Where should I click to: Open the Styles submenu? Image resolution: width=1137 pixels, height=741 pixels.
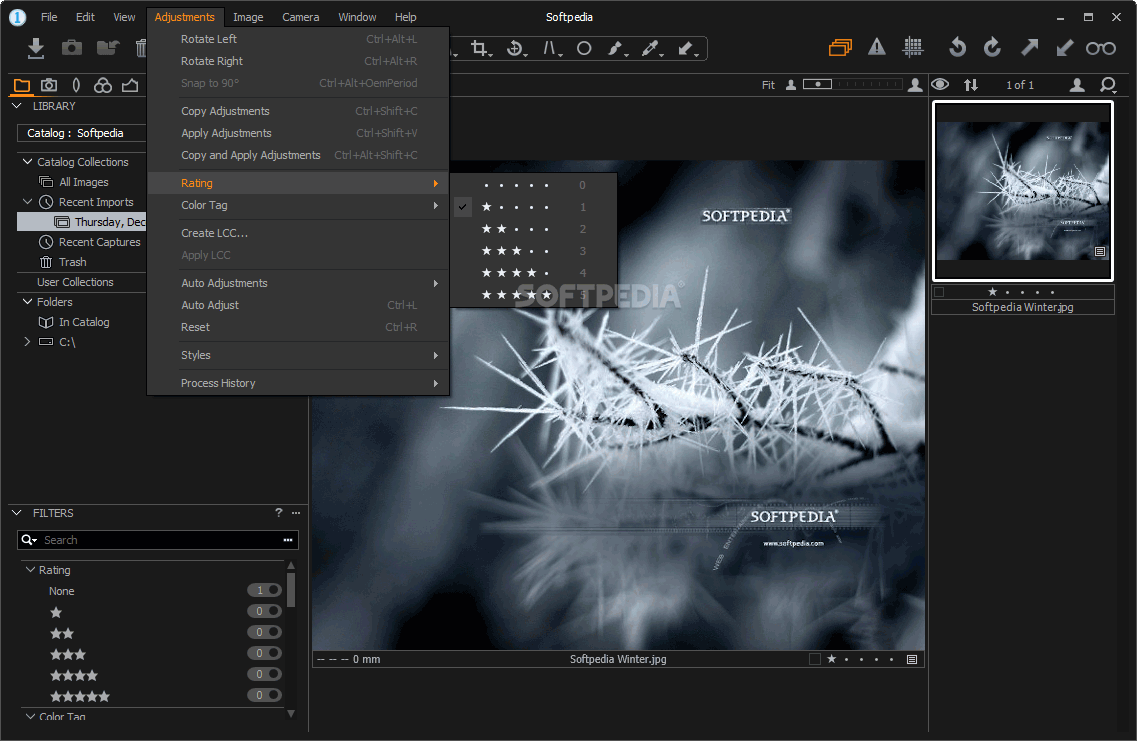(298, 355)
